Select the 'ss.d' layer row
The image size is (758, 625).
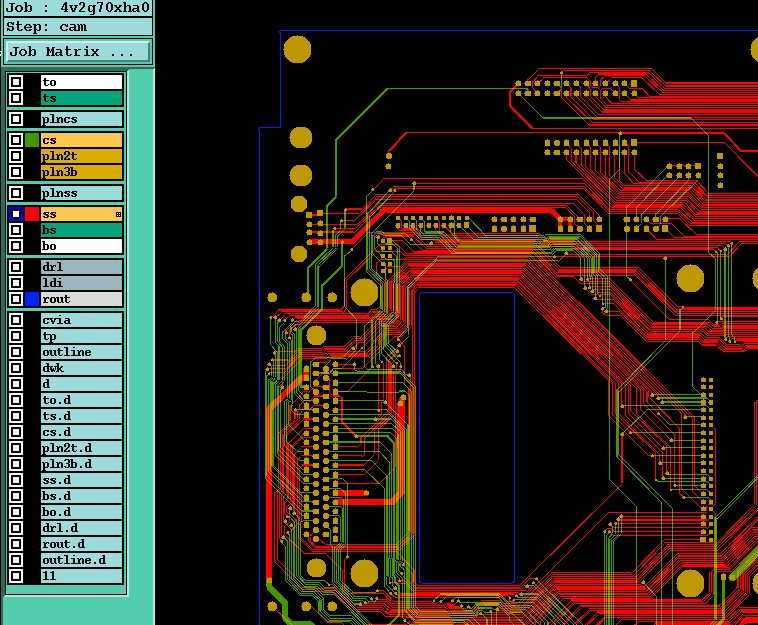(x=81, y=480)
